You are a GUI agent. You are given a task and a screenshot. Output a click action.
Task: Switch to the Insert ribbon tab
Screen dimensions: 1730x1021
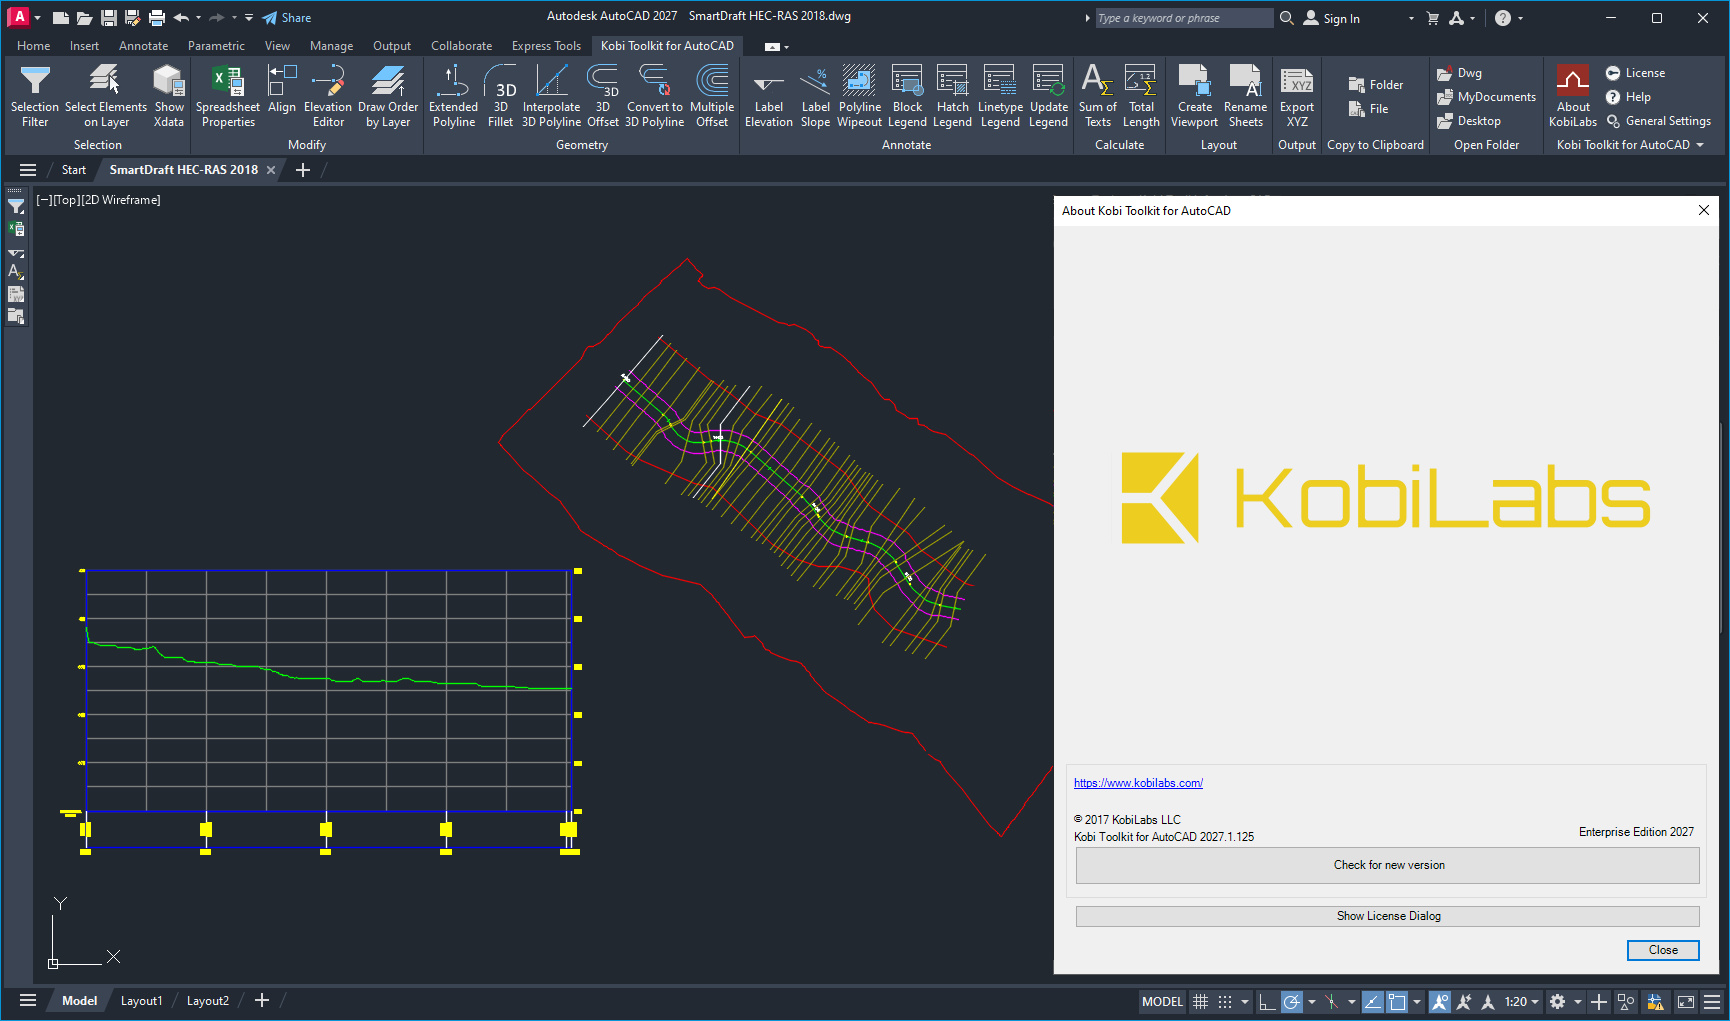(x=84, y=46)
